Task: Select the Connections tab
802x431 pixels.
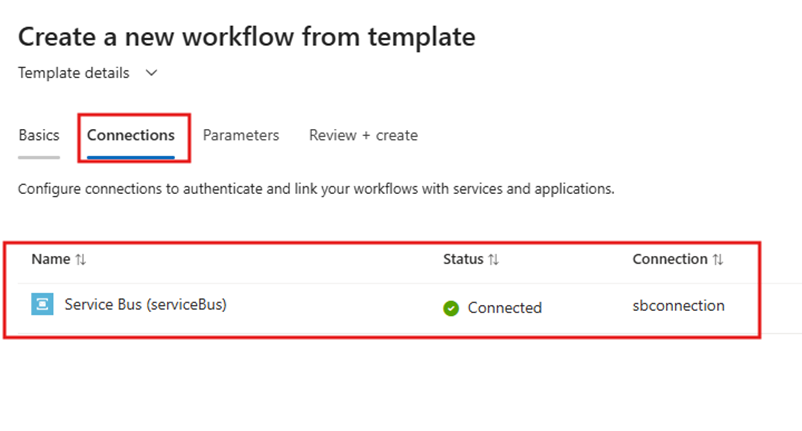Action: (131, 135)
